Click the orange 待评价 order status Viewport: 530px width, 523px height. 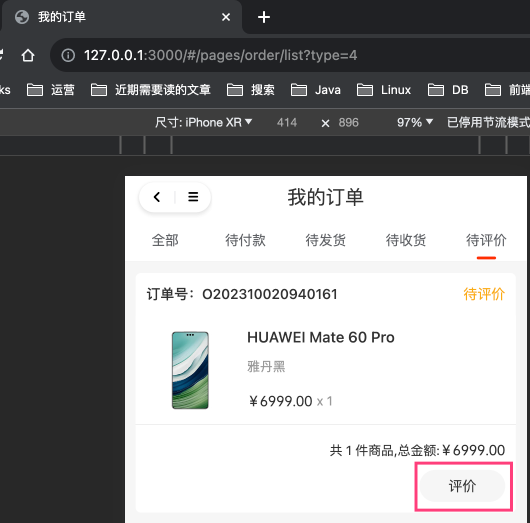pos(484,294)
